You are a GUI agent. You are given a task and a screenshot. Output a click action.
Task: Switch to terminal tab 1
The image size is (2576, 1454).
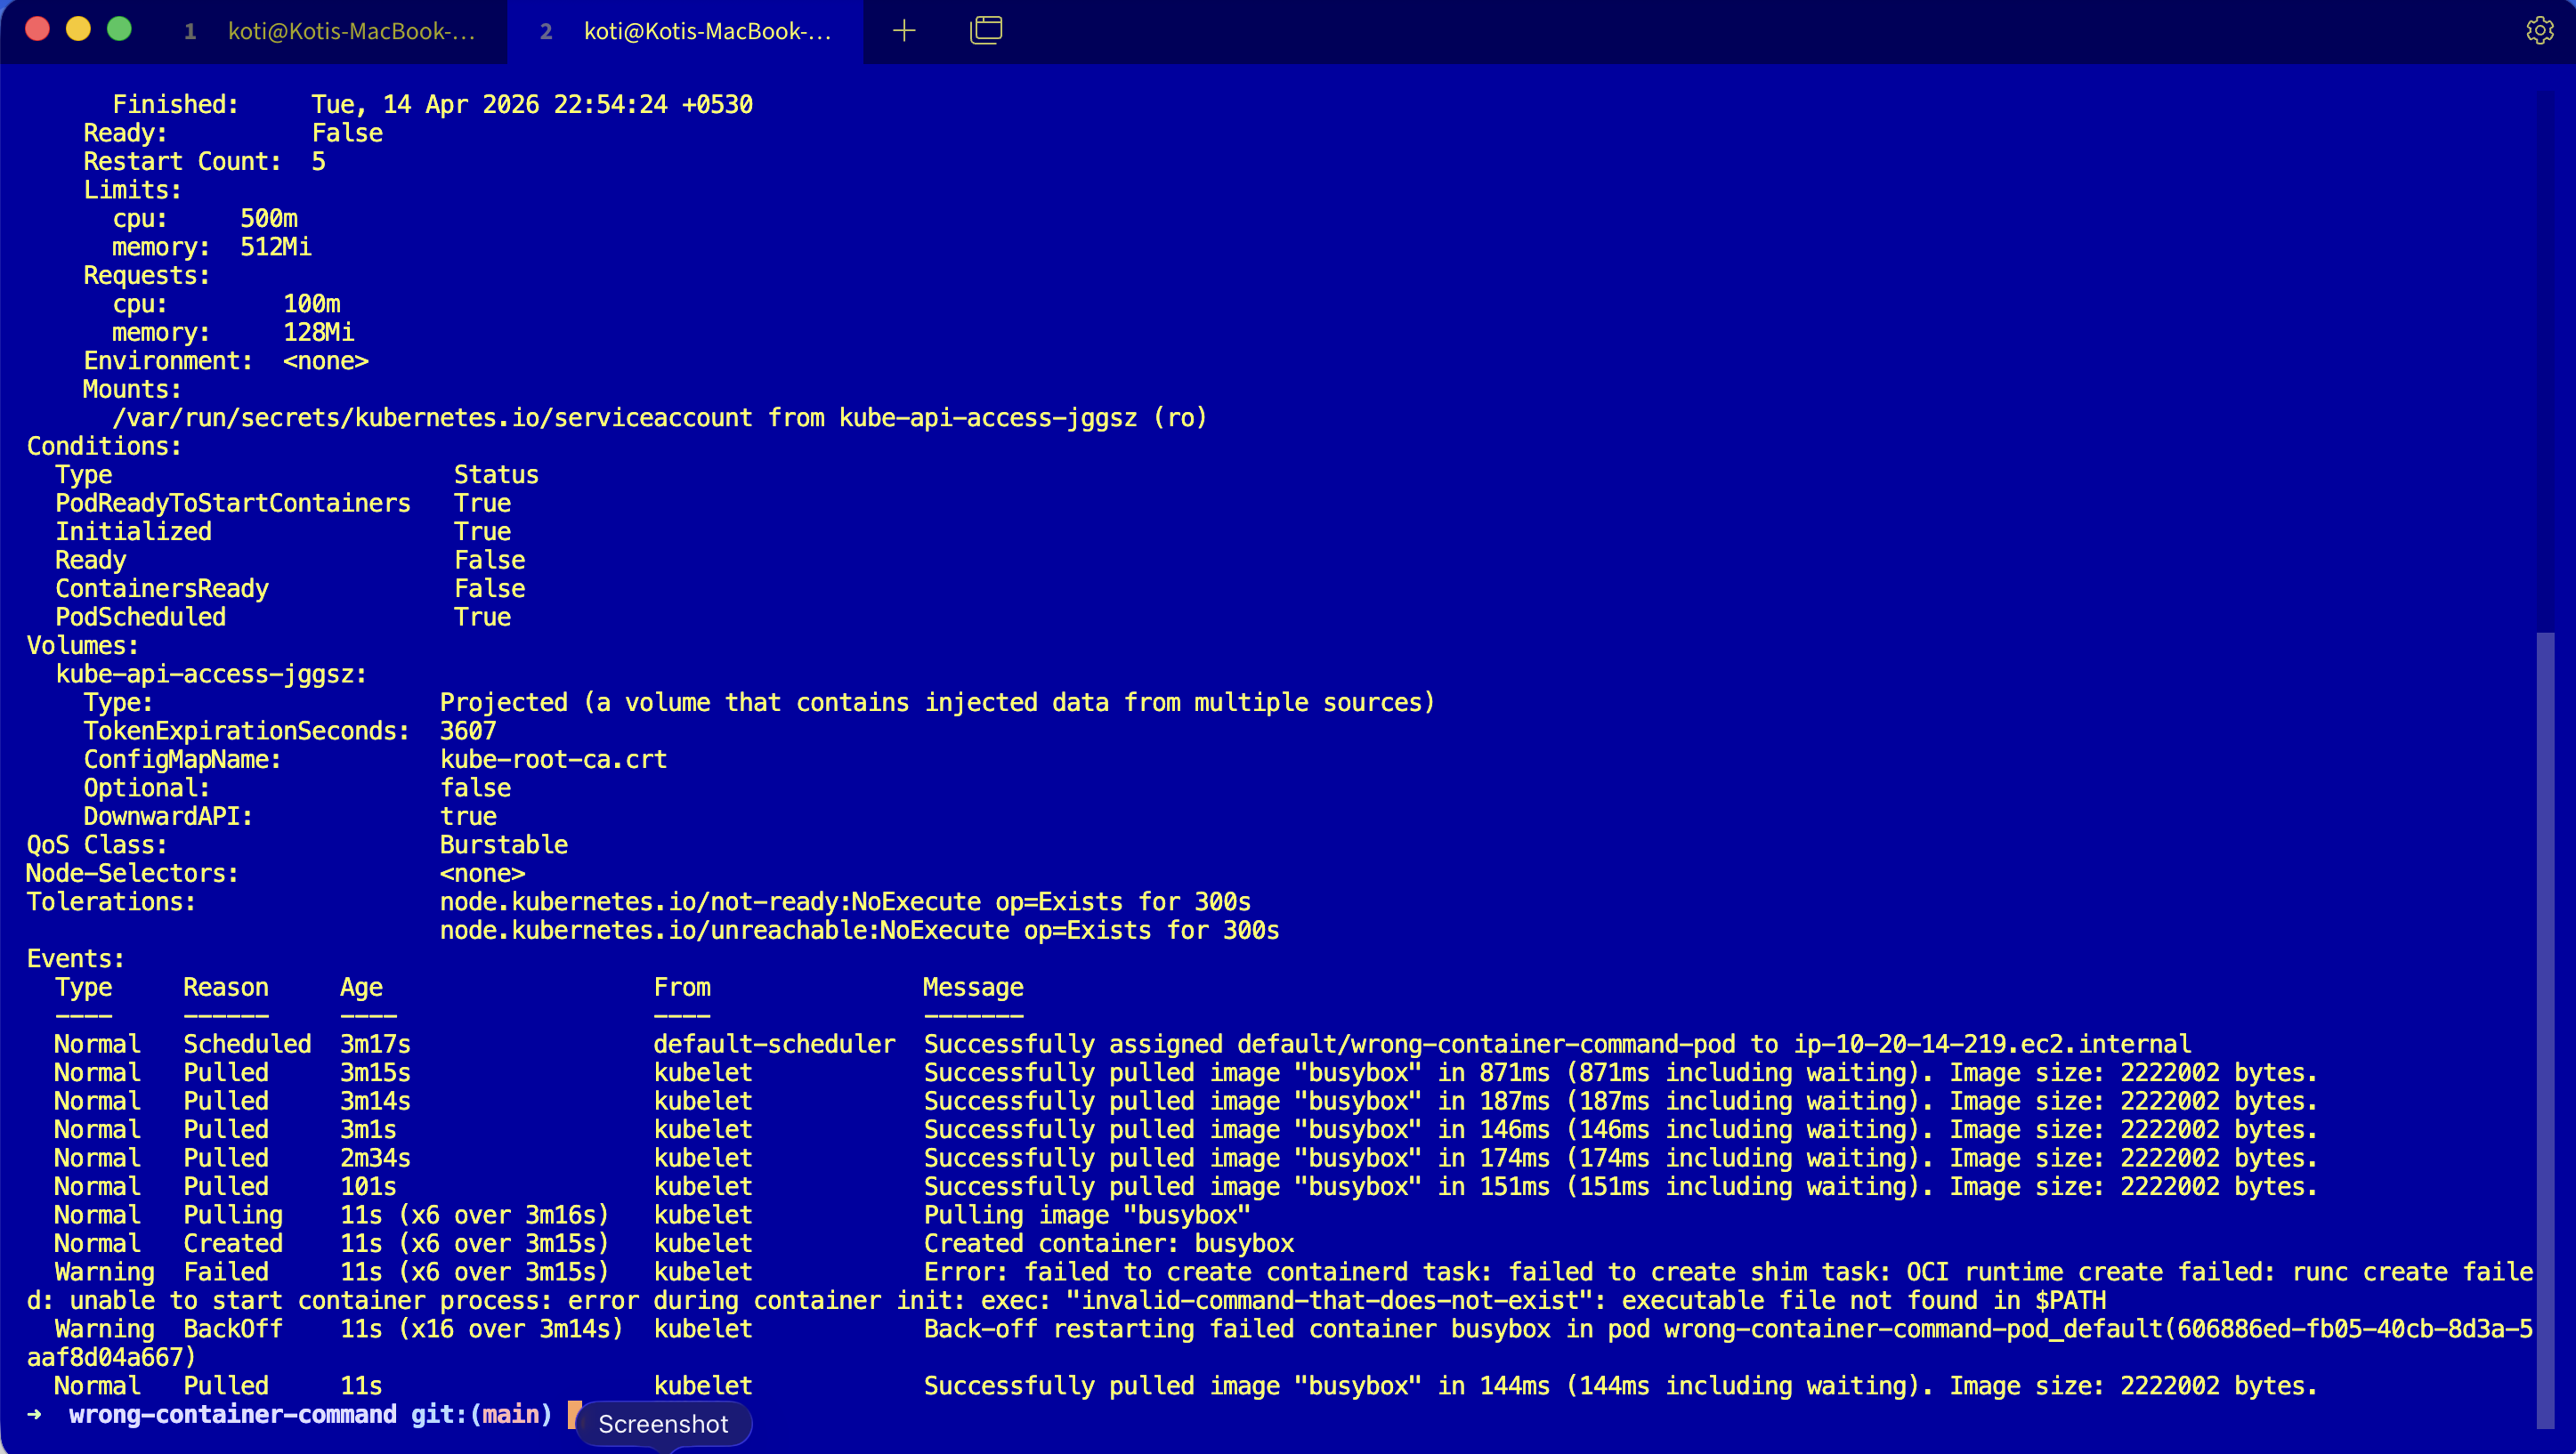click(330, 31)
